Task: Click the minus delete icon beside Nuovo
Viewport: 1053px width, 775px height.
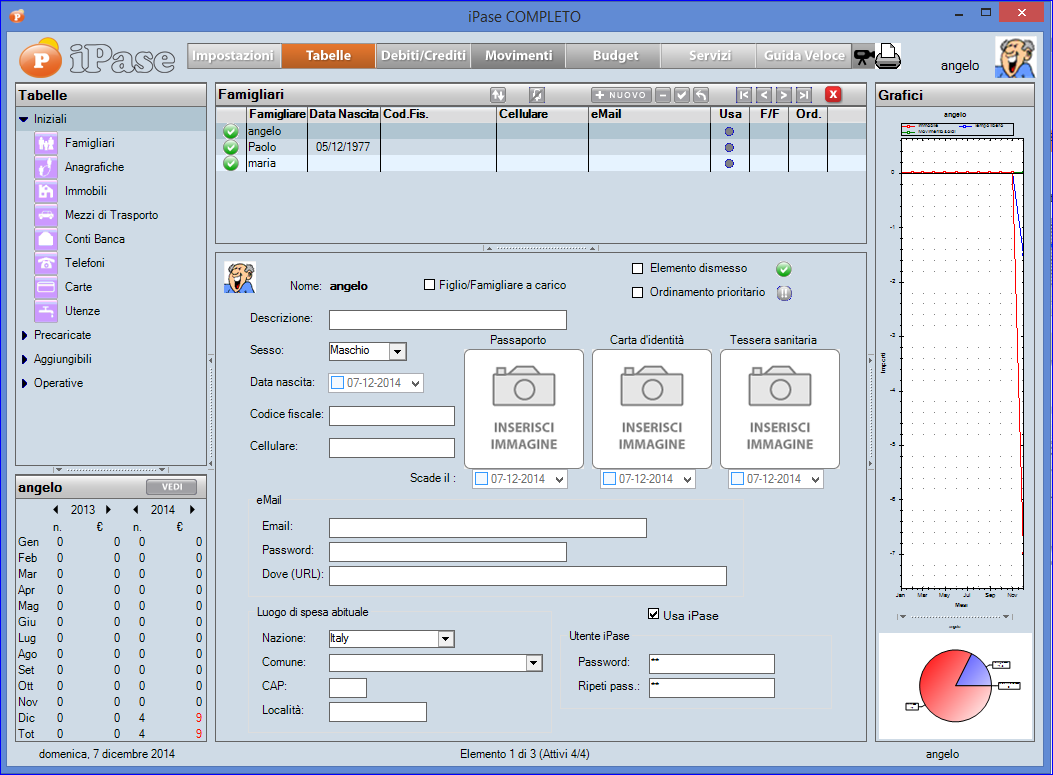Action: (x=663, y=95)
